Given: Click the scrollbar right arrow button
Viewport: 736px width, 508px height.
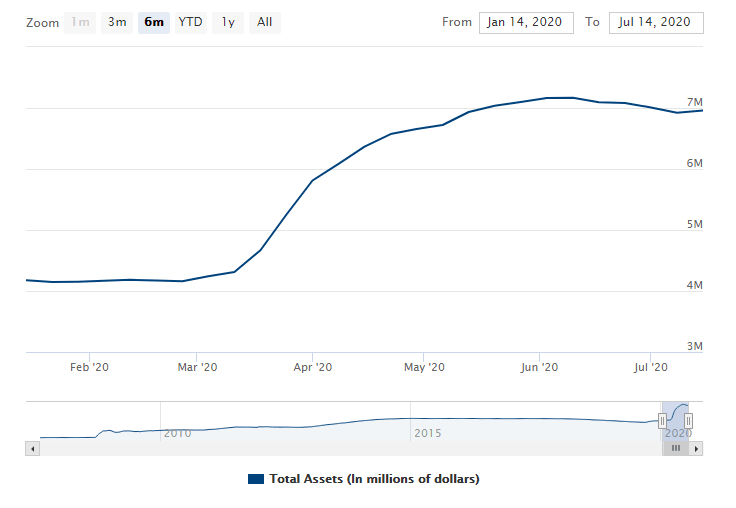Looking at the screenshot, I should 697,449.
